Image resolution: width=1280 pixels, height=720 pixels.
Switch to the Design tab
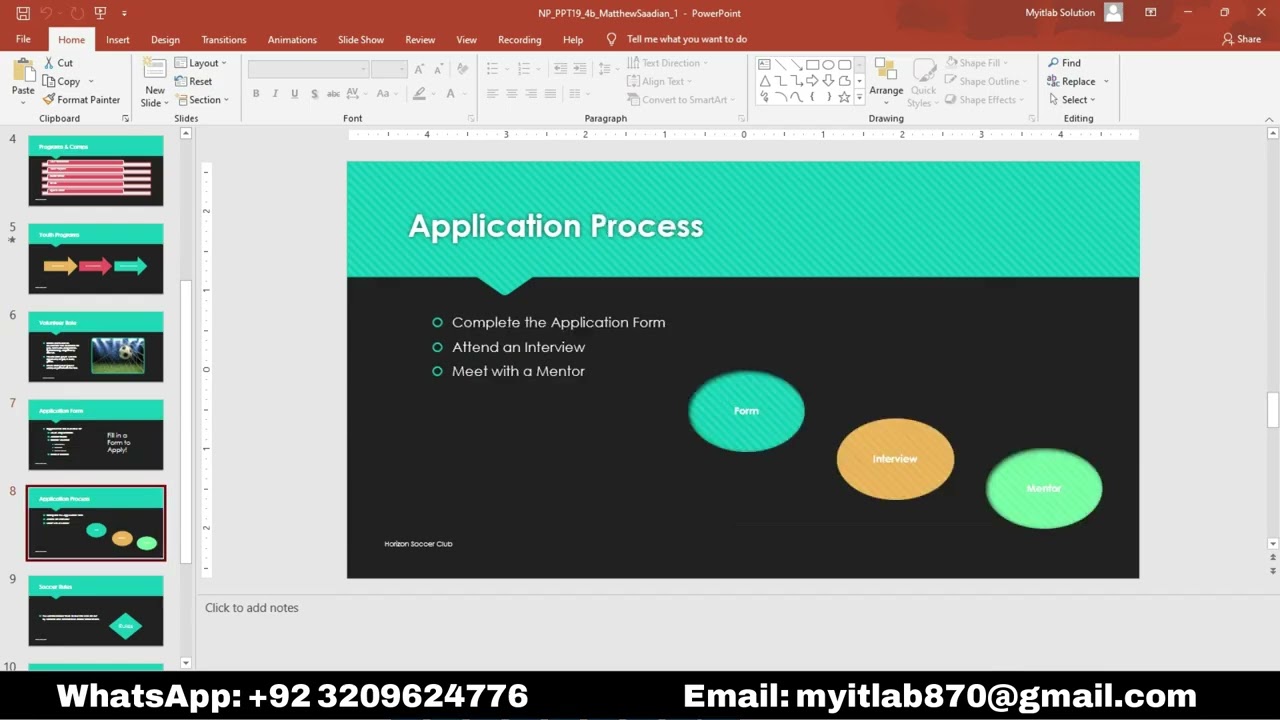(165, 40)
